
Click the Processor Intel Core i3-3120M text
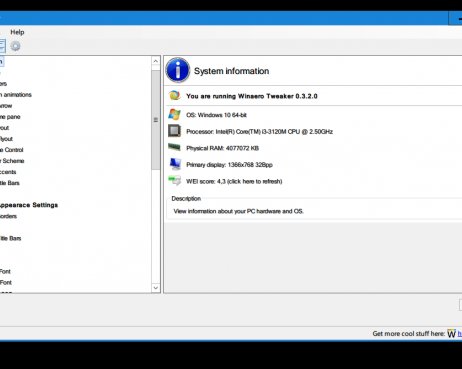tap(259, 132)
